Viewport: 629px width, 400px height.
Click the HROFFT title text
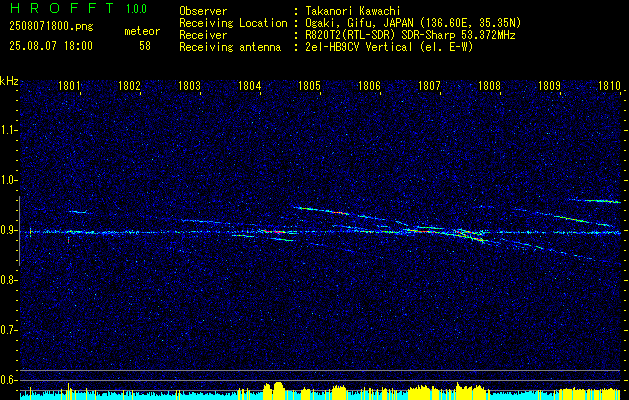tap(62, 8)
